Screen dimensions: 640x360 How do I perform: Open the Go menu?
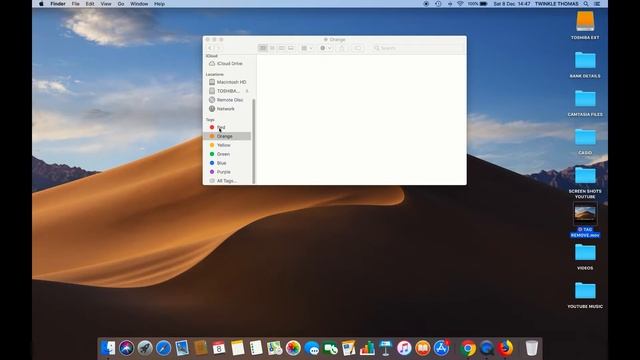click(121, 4)
